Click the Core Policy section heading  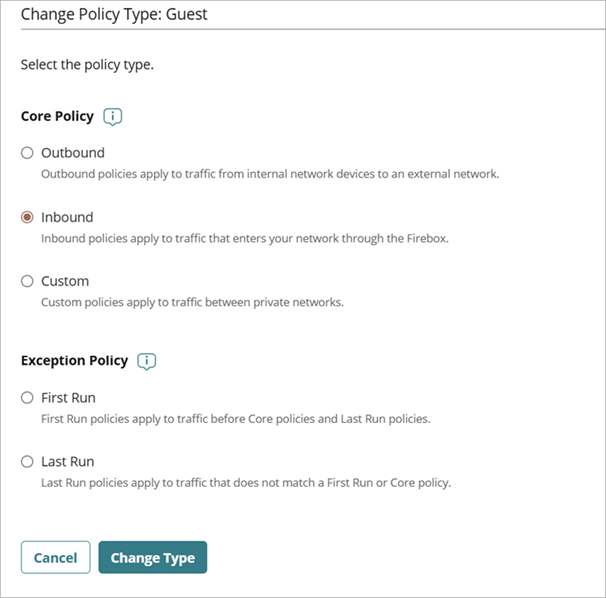click(57, 117)
